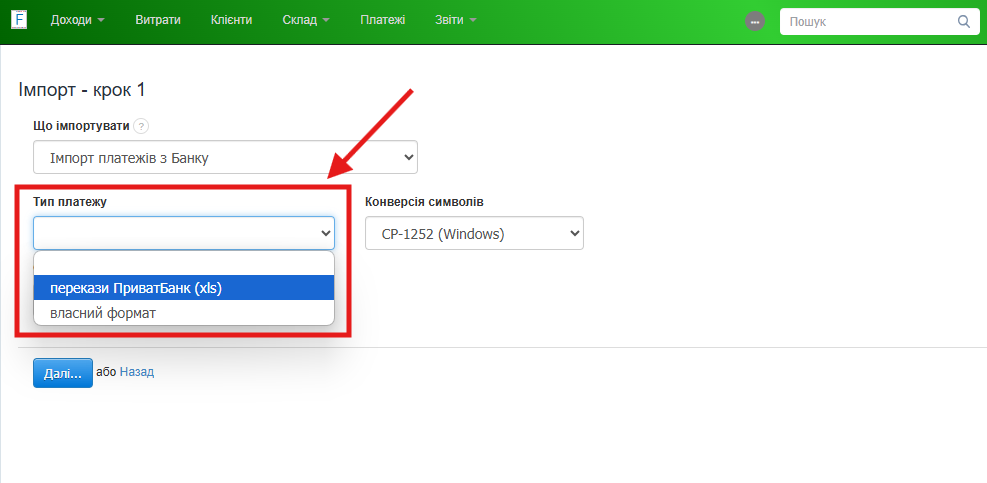Open the Що імпортувати dropdown
The width and height of the screenshot is (987, 483).
225,158
